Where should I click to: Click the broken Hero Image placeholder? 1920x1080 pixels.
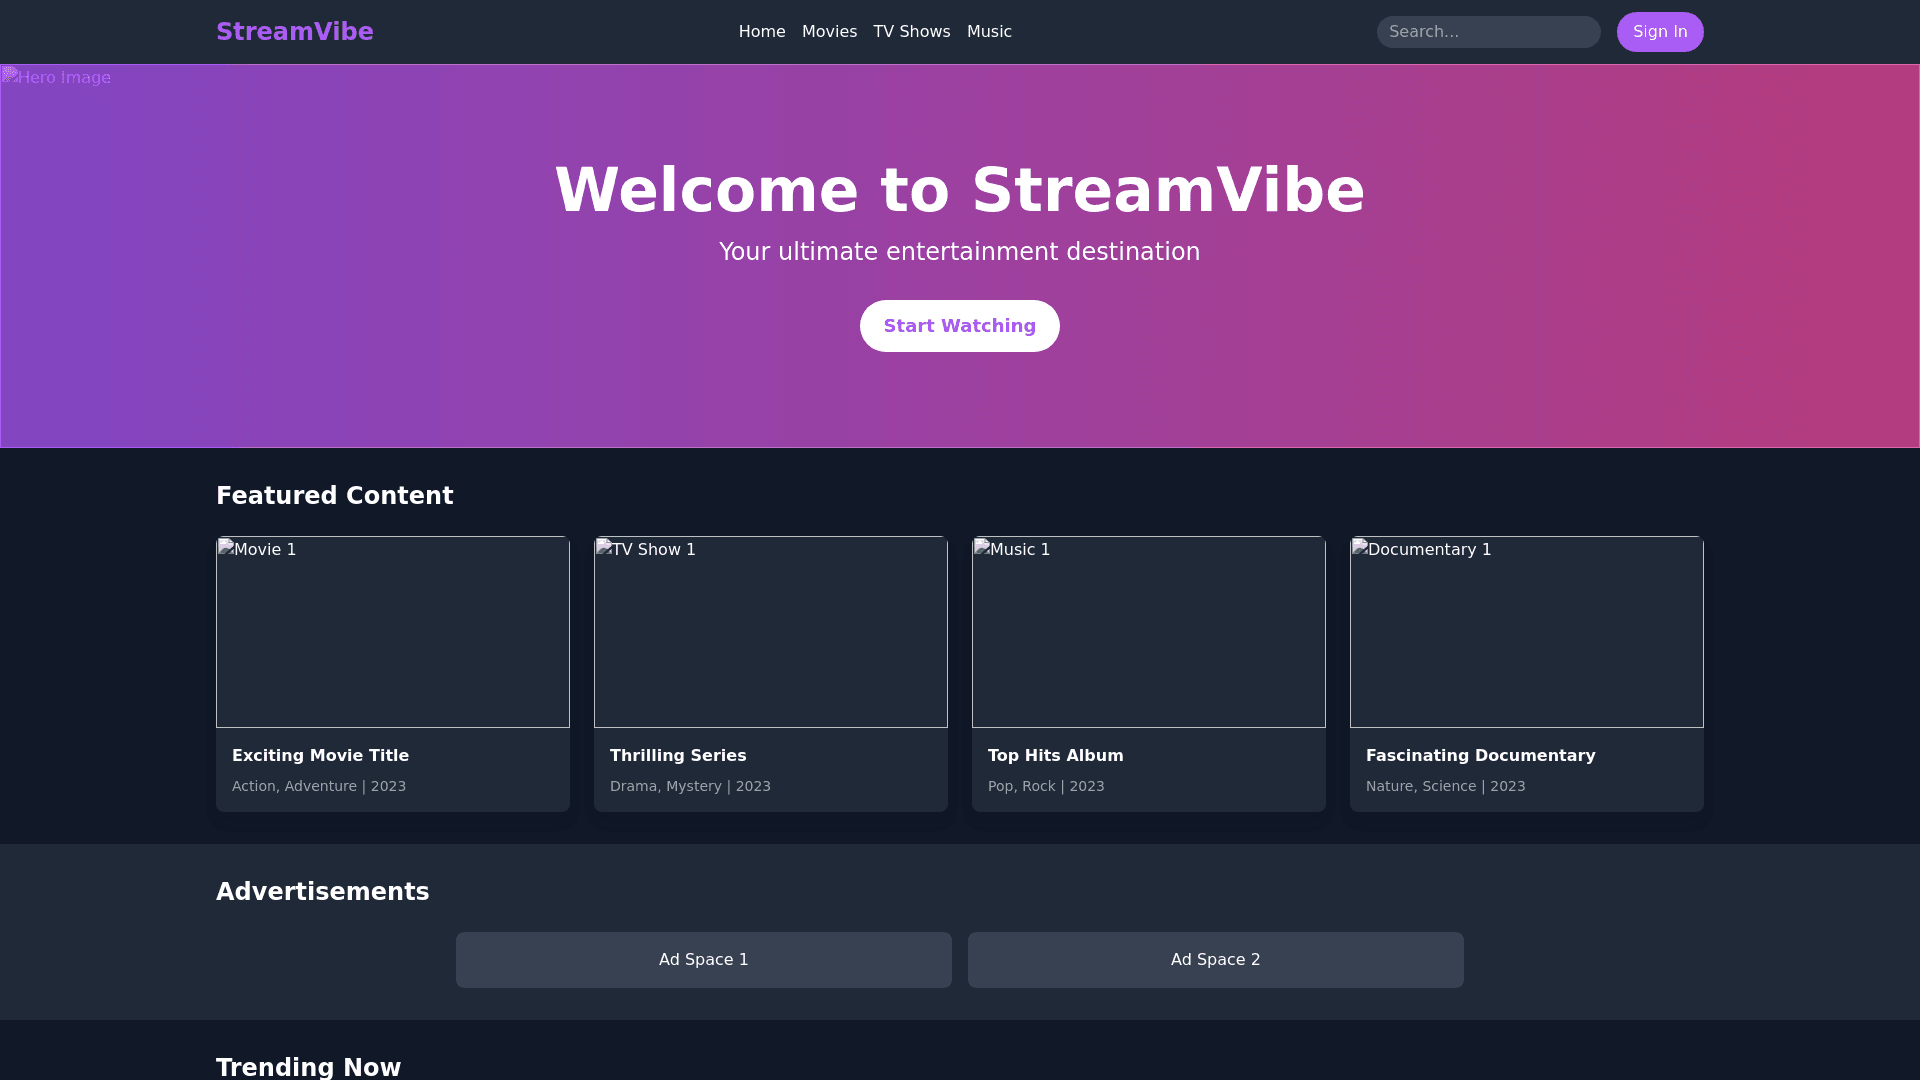tap(57, 77)
